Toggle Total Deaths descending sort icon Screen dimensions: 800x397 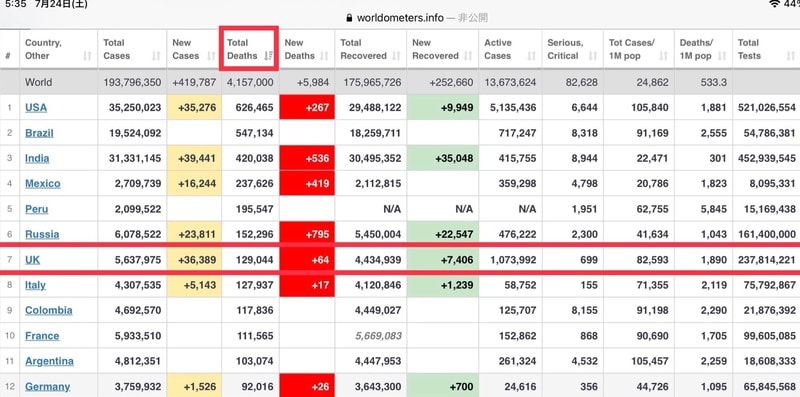pyautogui.click(x=268, y=56)
